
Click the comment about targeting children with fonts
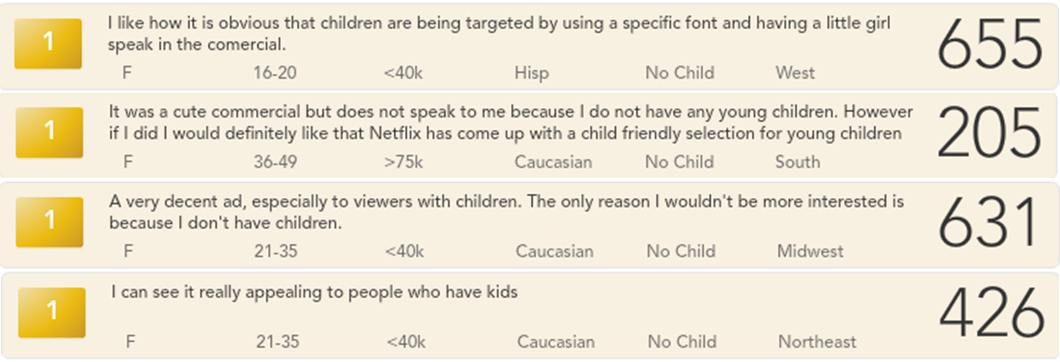pyautogui.click(x=499, y=34)
